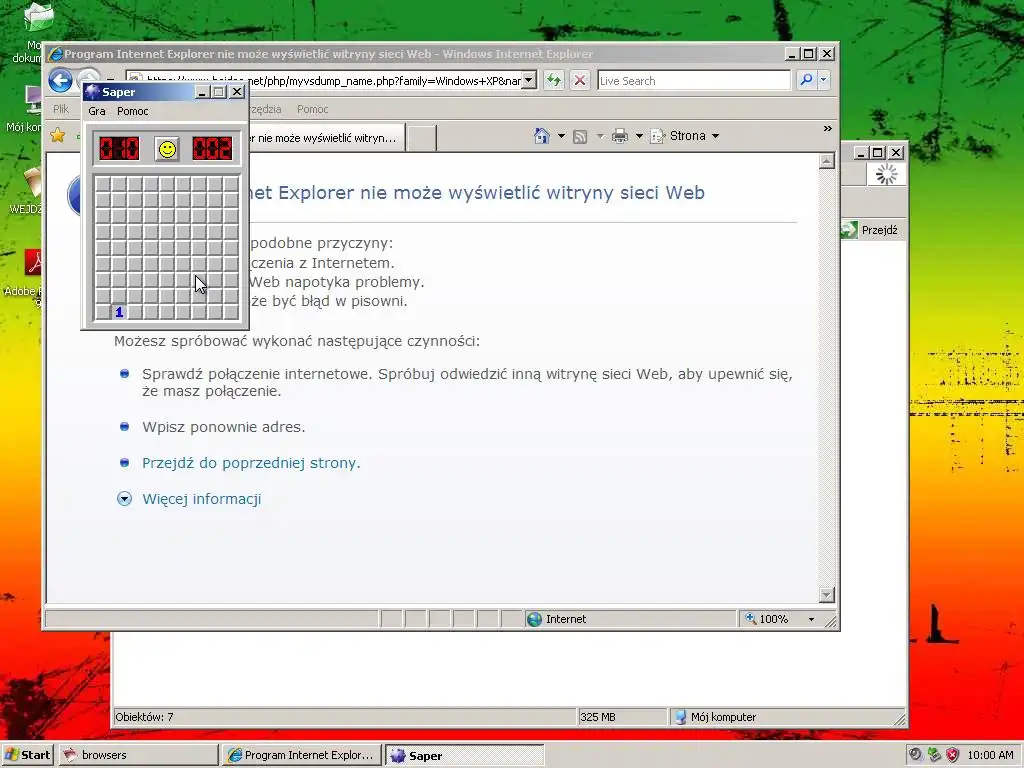Click the Internet zone globe icon

[x=534, y=619]
